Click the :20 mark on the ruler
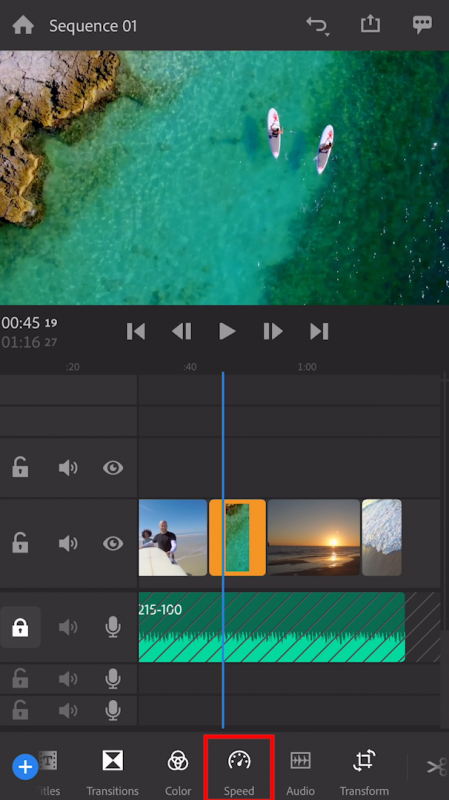The width and height of the screenshot is (449, 800). [x=73, y=367]
